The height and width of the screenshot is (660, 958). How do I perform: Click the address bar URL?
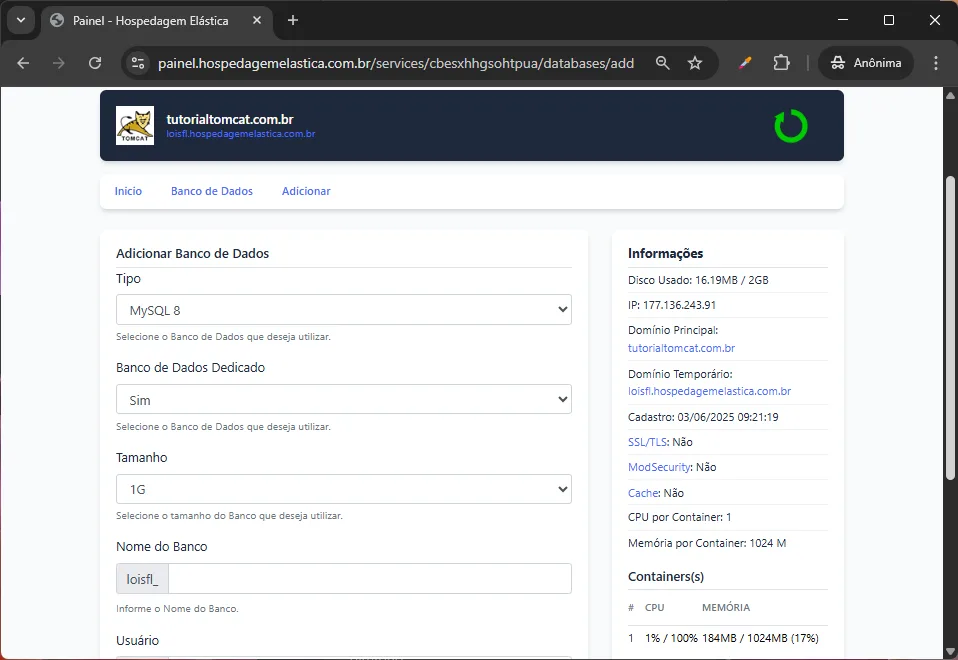pyautogui.click(x=396, y=63)
